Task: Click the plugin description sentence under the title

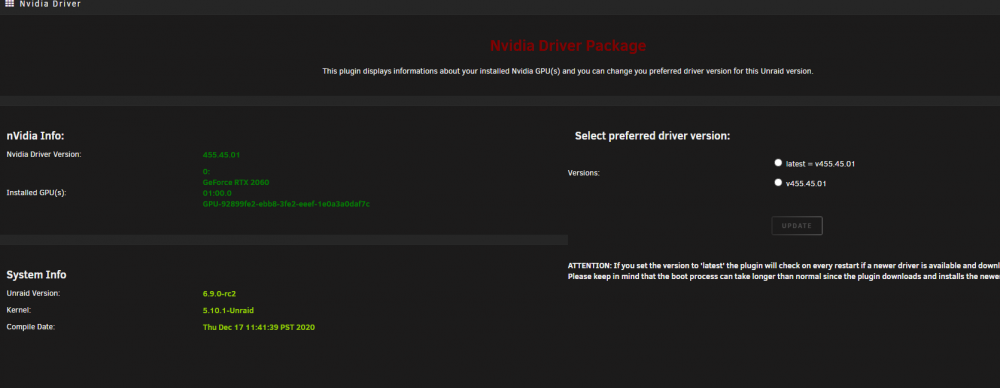Action: [x=568, y=71]
